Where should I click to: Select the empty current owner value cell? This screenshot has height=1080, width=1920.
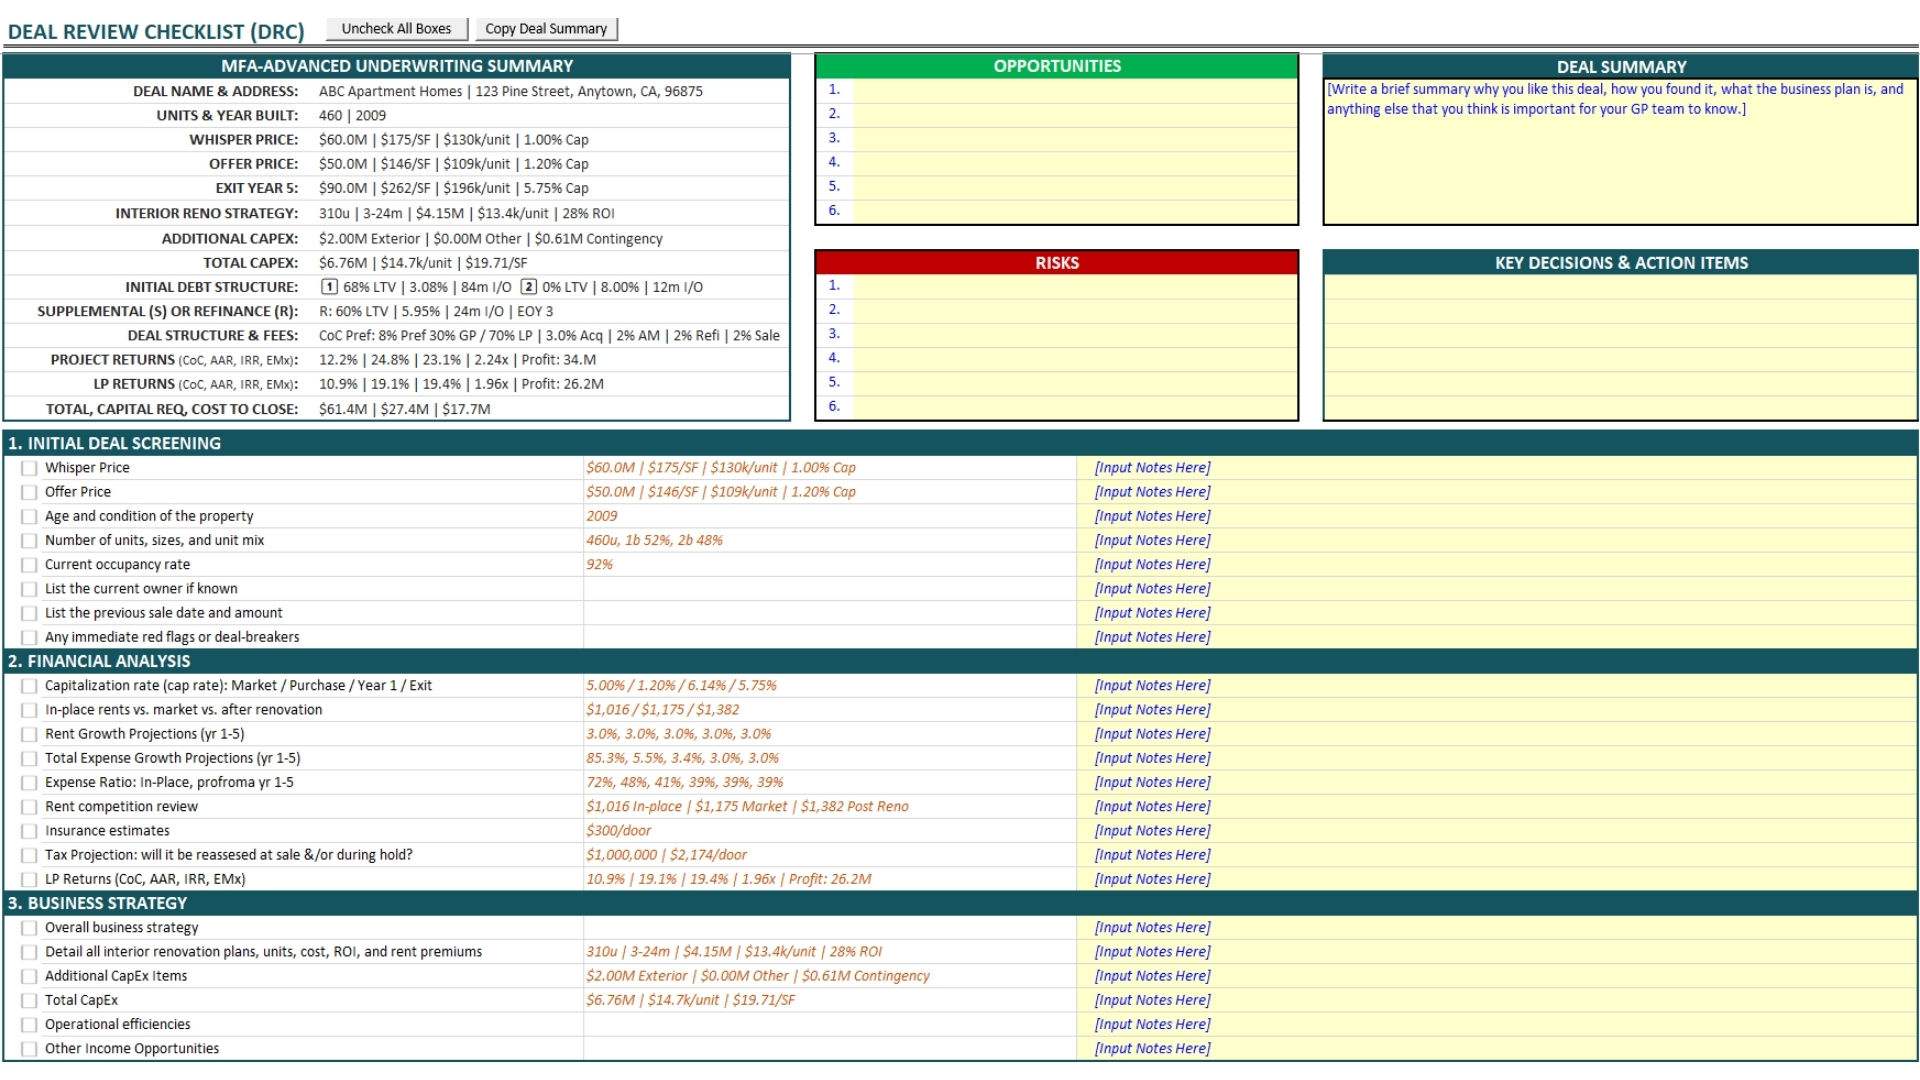(829, 589)
